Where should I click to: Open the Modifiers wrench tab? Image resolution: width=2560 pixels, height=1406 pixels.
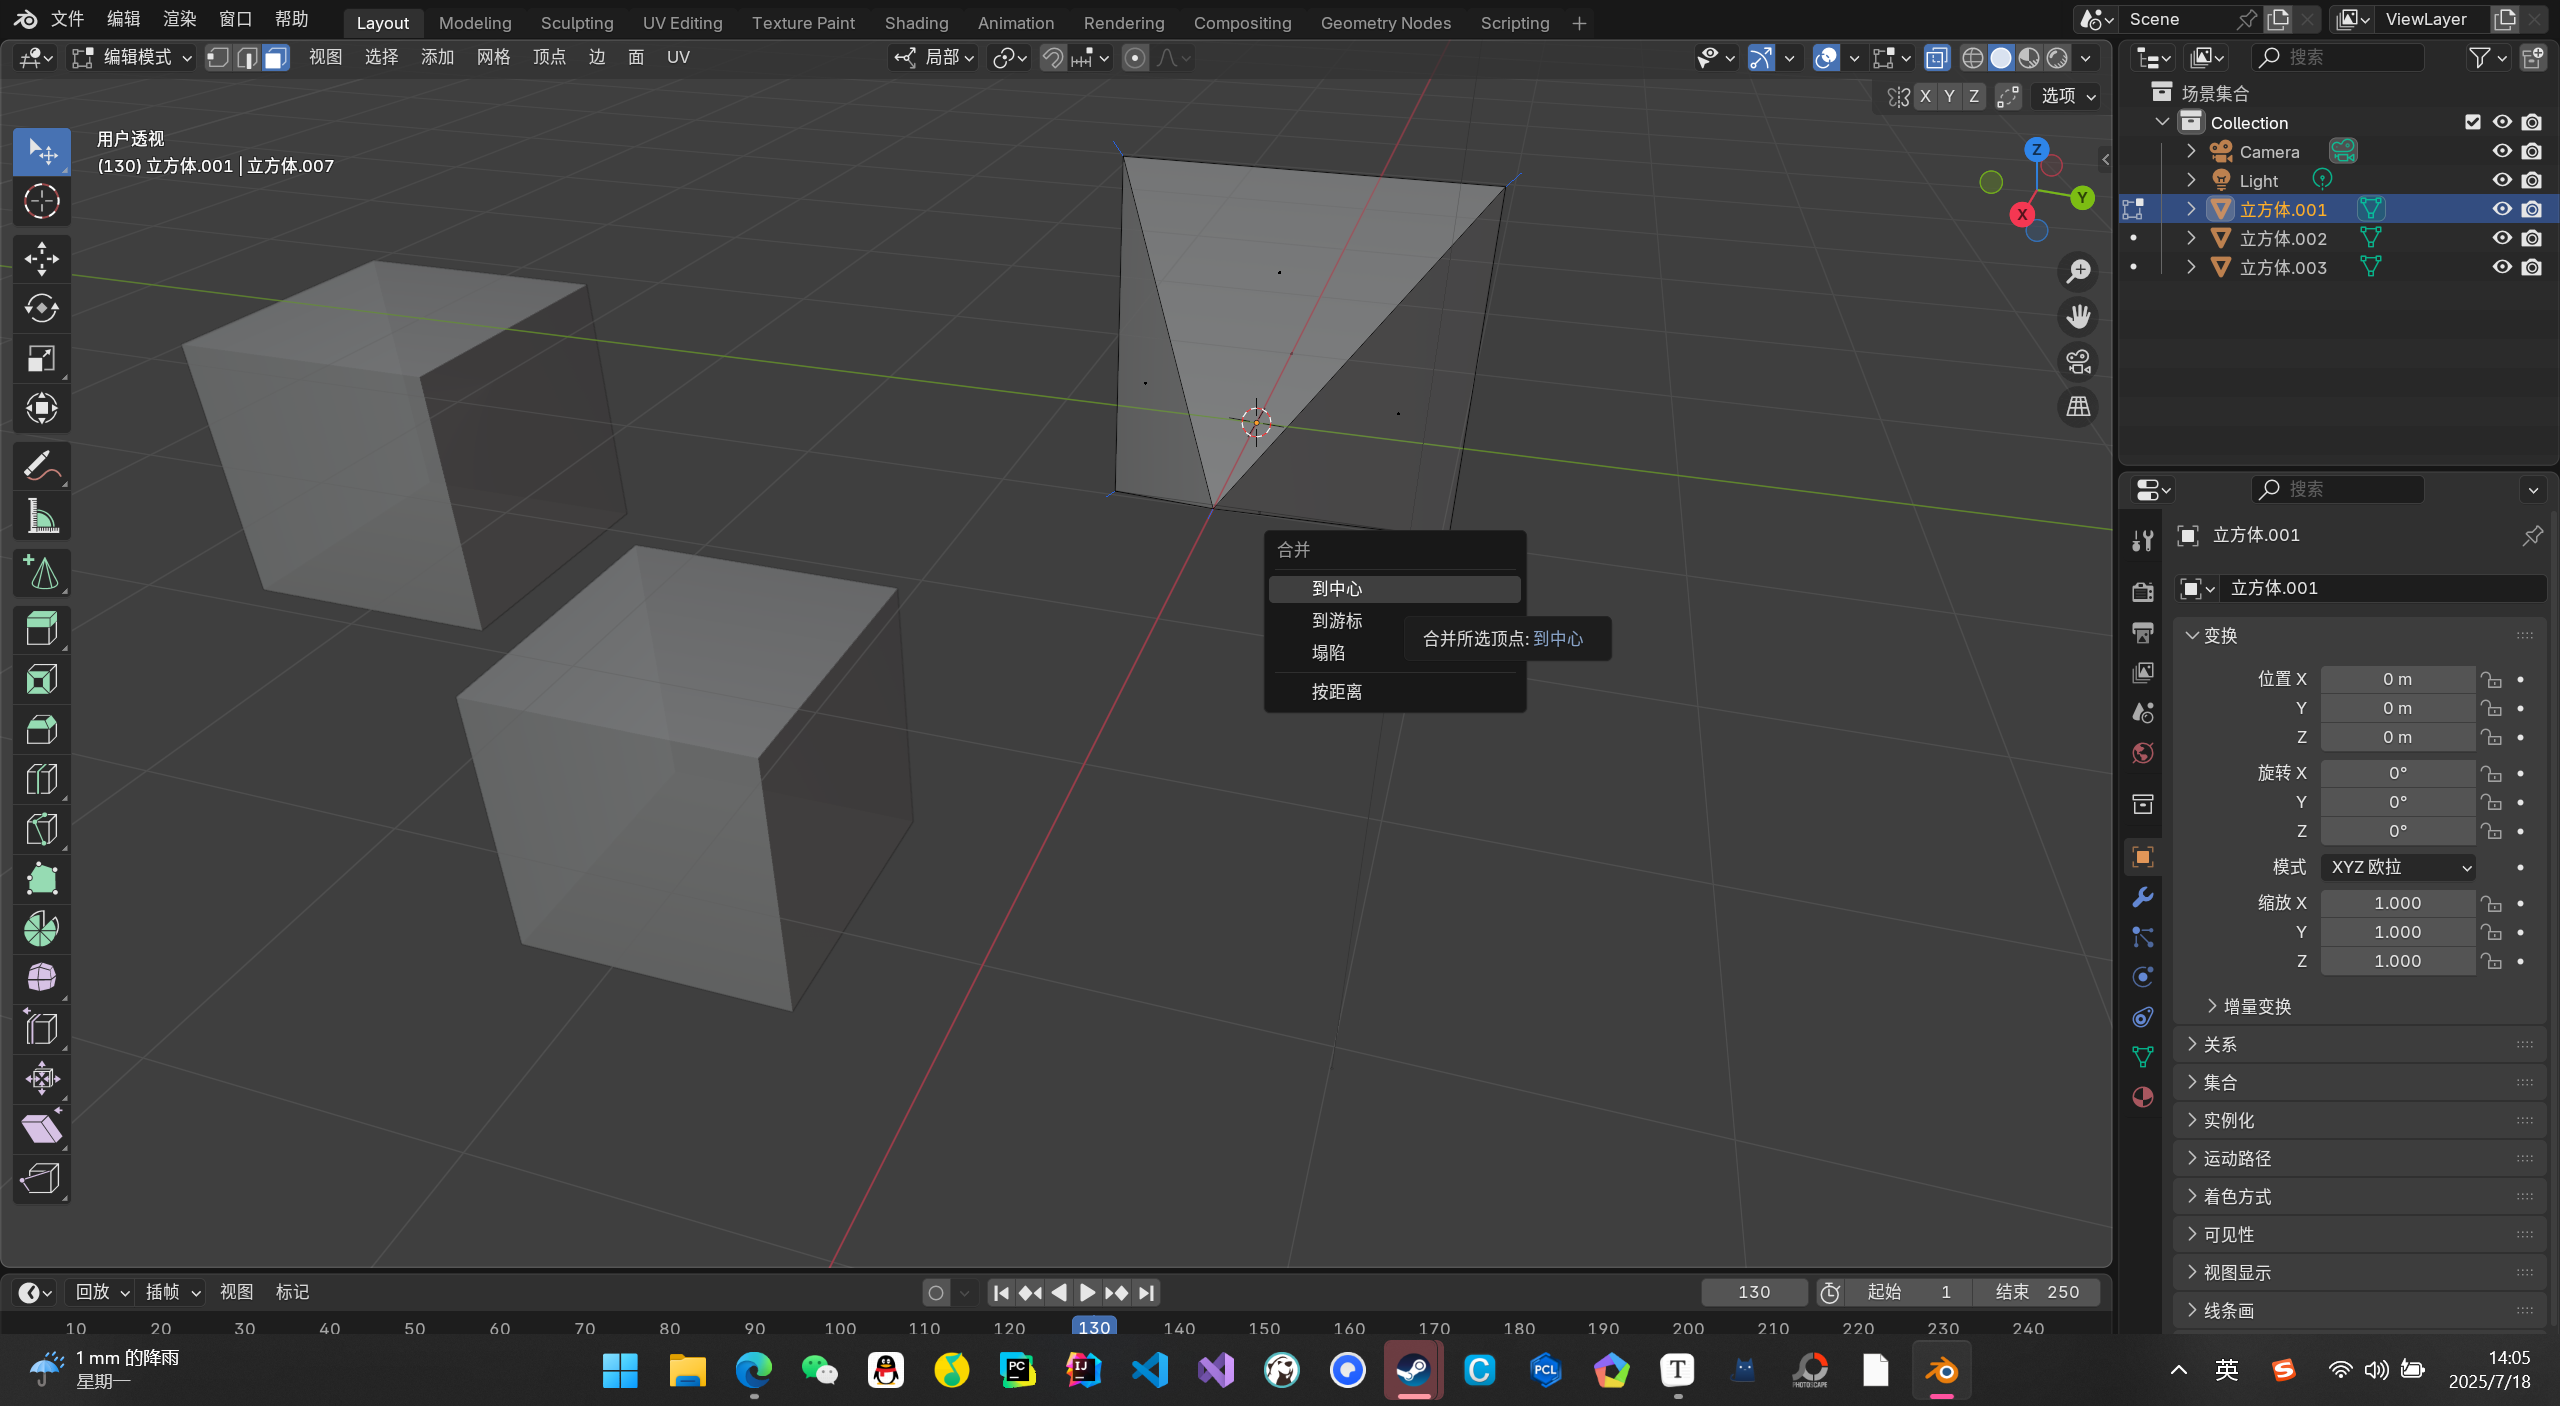click(x=2142, y=897)
